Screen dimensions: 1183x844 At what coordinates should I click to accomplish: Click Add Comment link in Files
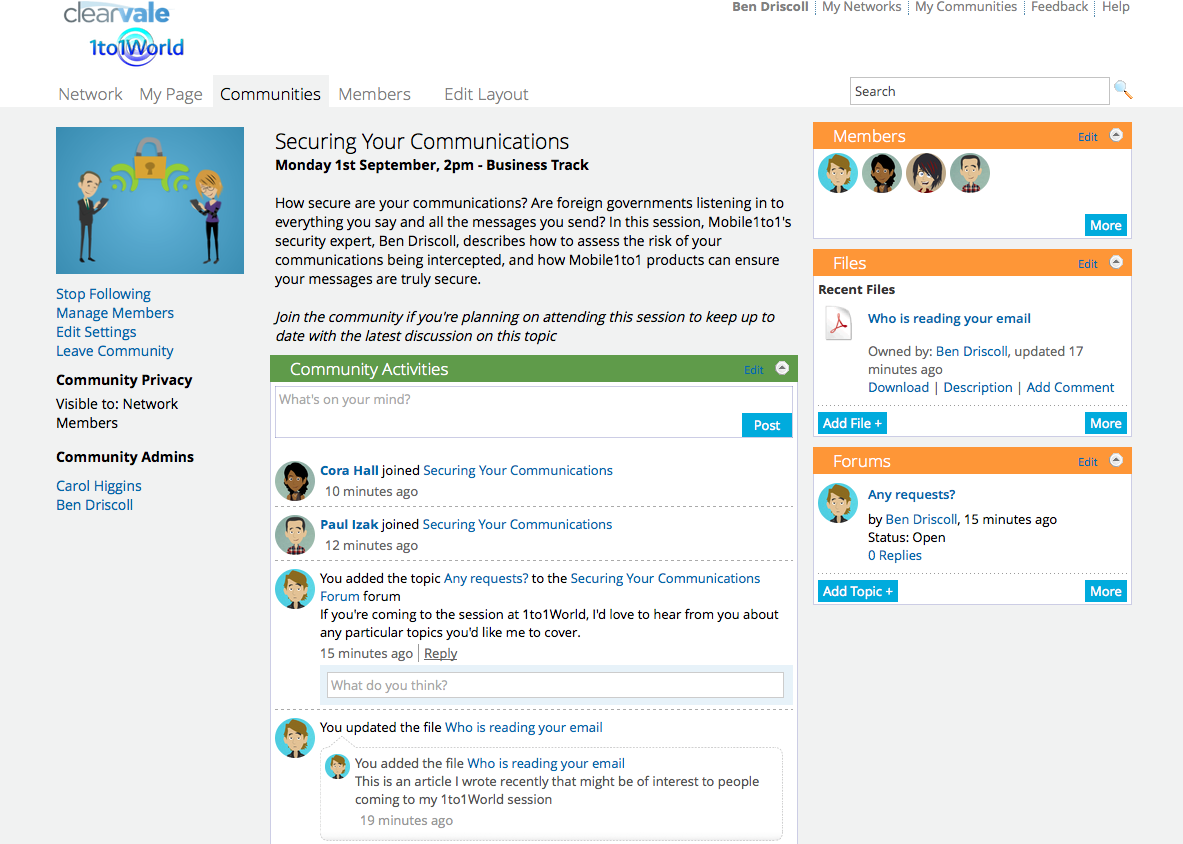pyautogui.click(x=1070, y=387)
